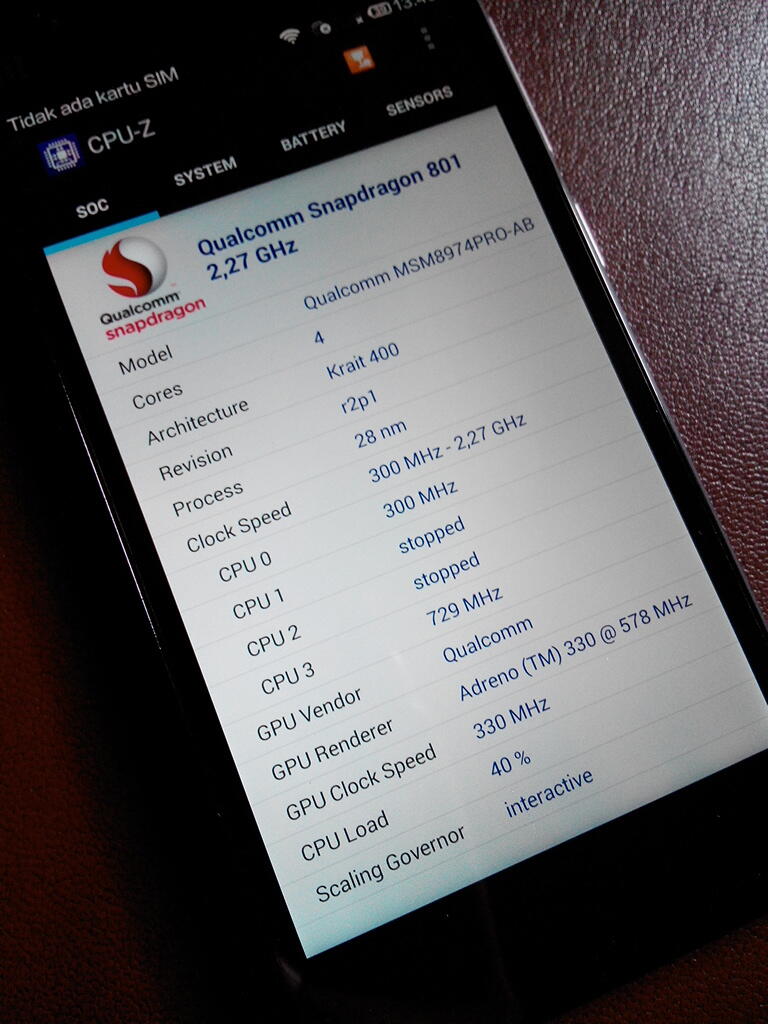Tap the CPU 3 label
Image resolution: width=768 pixels, height=1024 pixels.
(287, 678)
